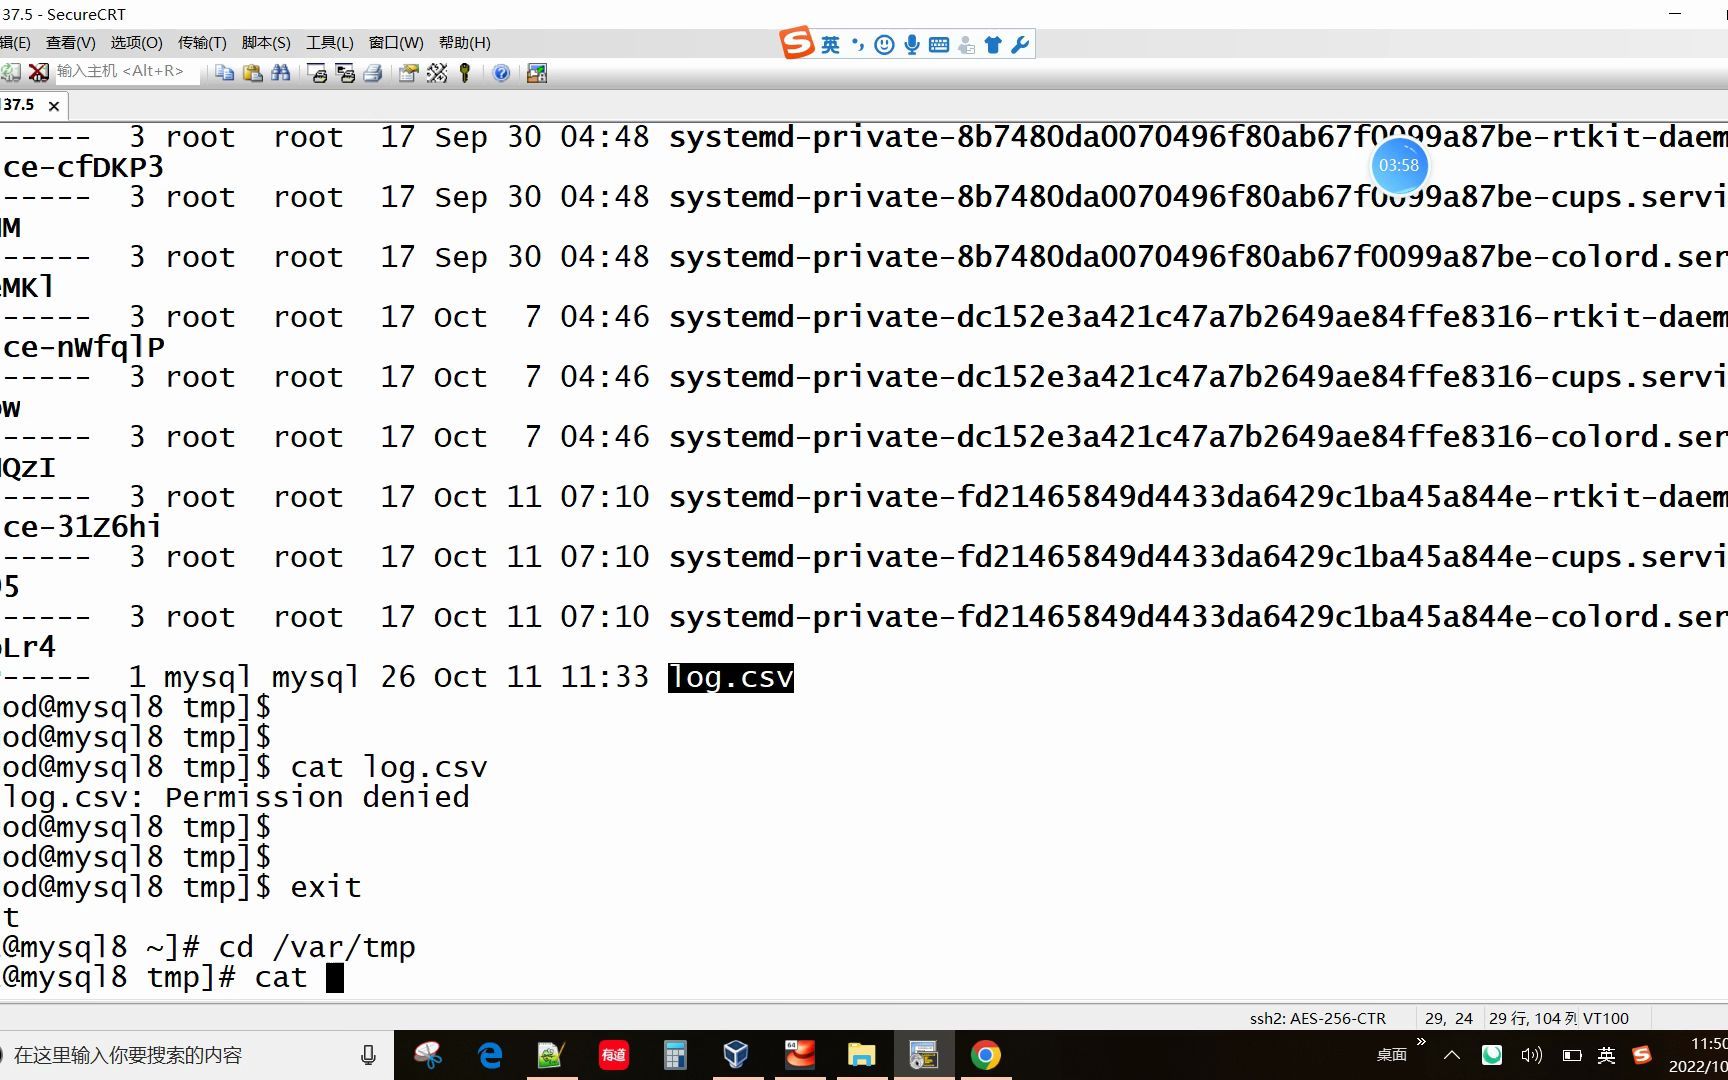Image resolution: width=1728 pixels, height=1080 pixels.
Task: Open SecureCRT help with the question mark icon
Action: (500, 72)
